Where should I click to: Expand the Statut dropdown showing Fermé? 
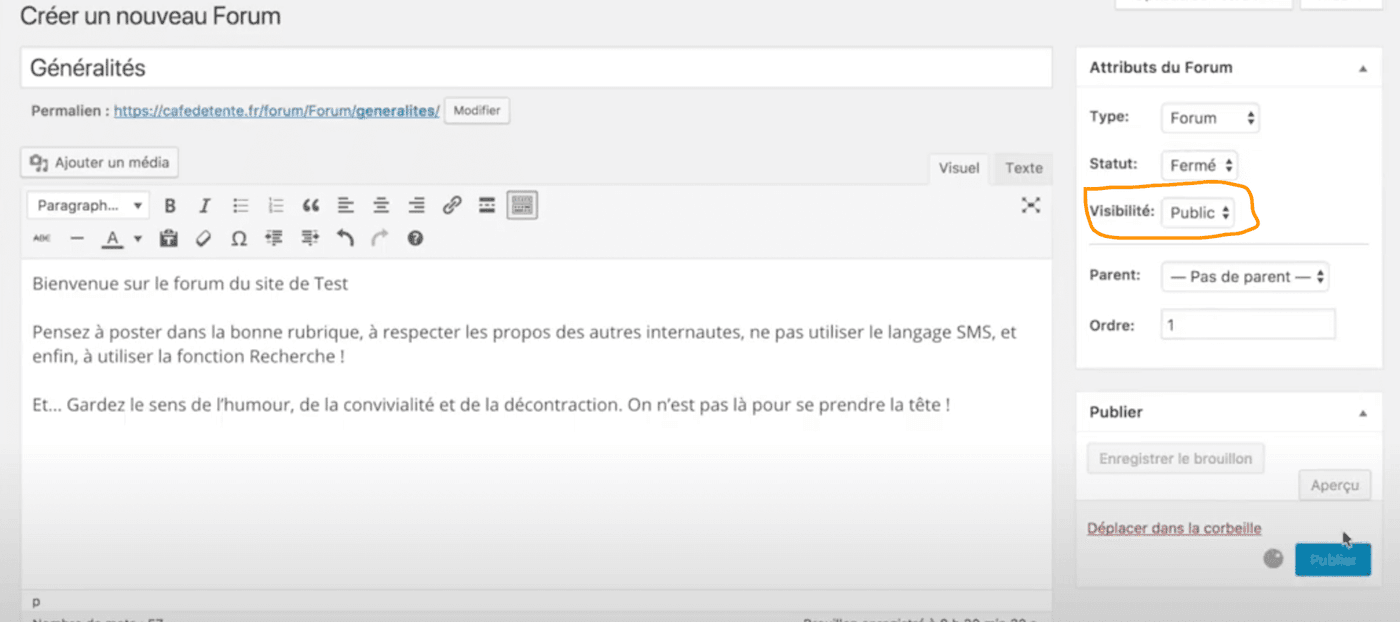(1199, 166)
